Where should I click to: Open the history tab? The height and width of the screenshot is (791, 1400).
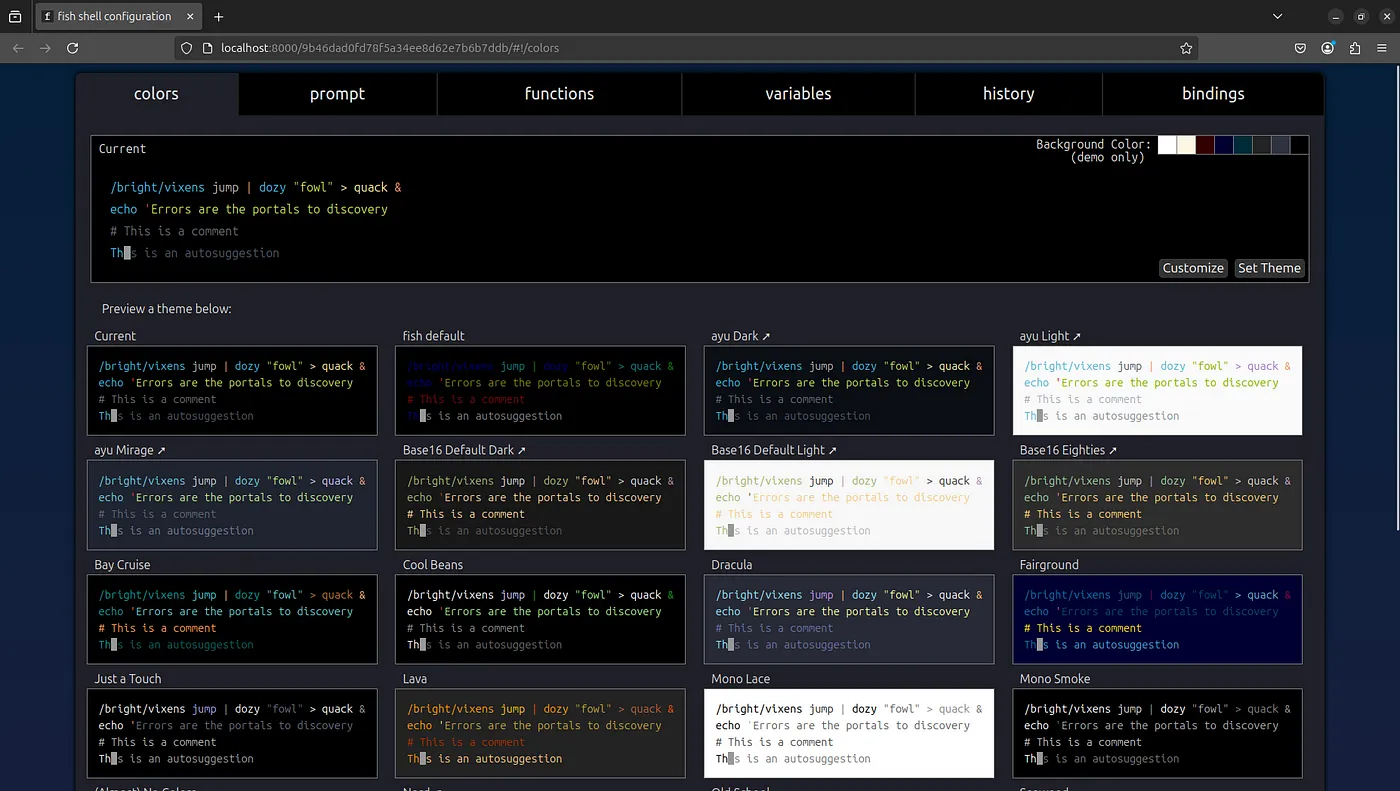pyautogui.click(x=1008, y=94)
